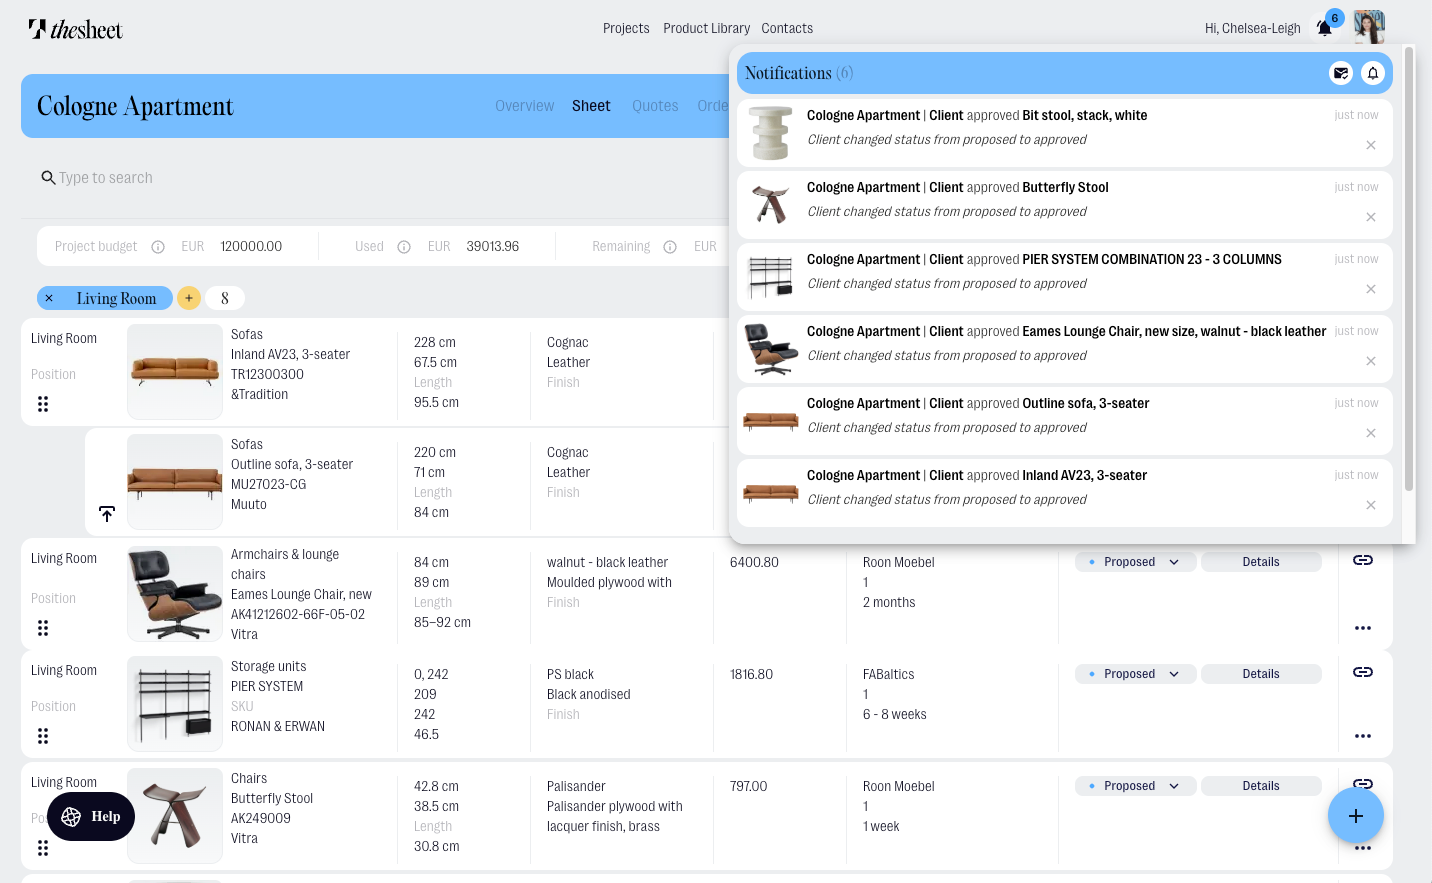Click the search magnifier icon
Screen dimensions: 1432x883
48,178
